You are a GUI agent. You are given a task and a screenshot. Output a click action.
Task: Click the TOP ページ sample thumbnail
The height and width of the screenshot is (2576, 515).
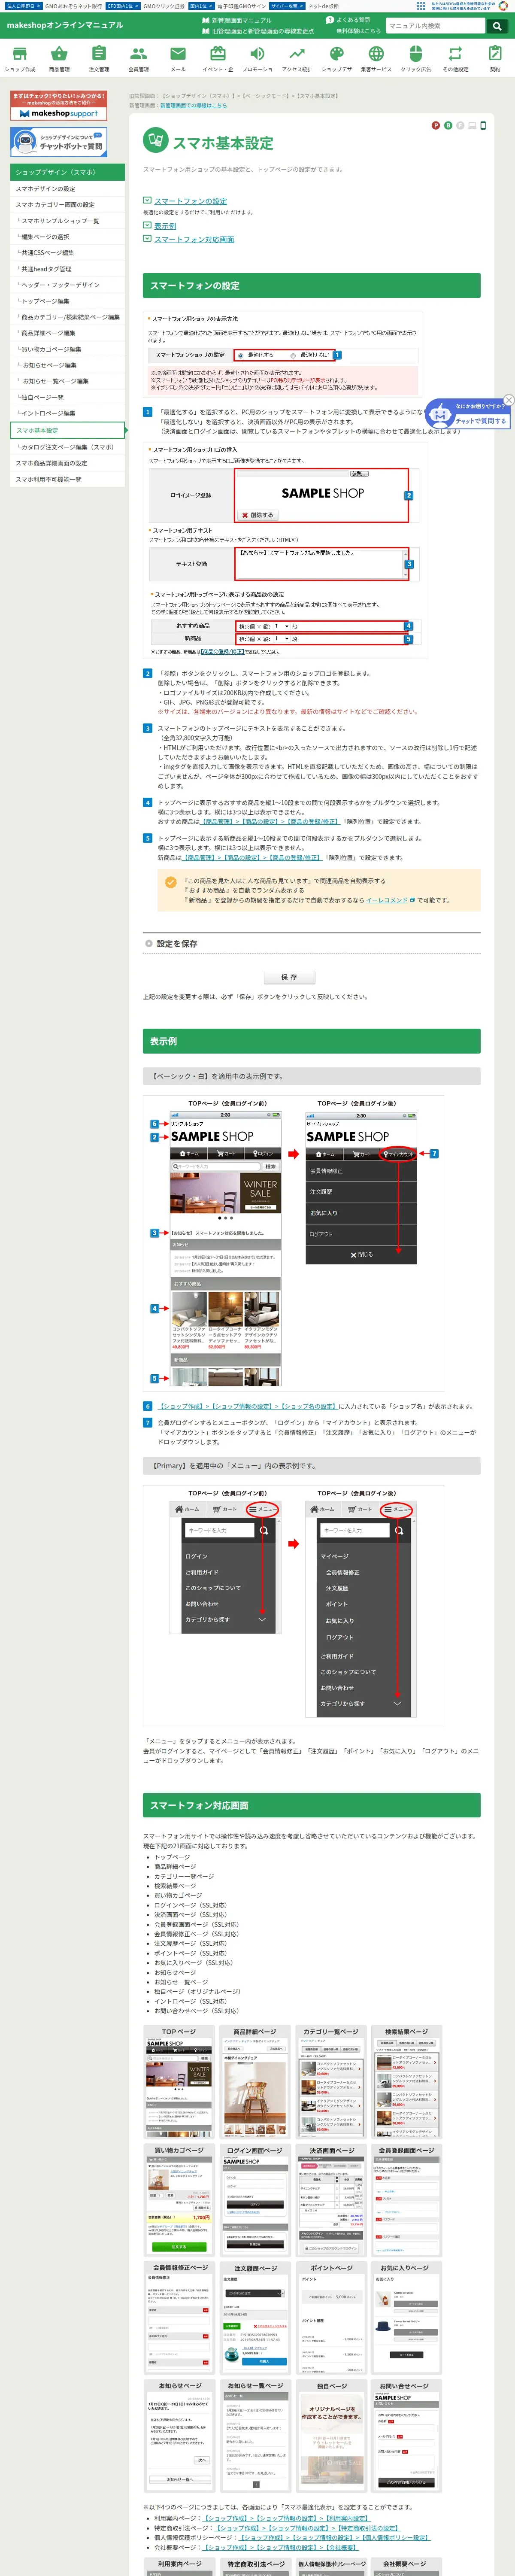tap(179, 2082)
